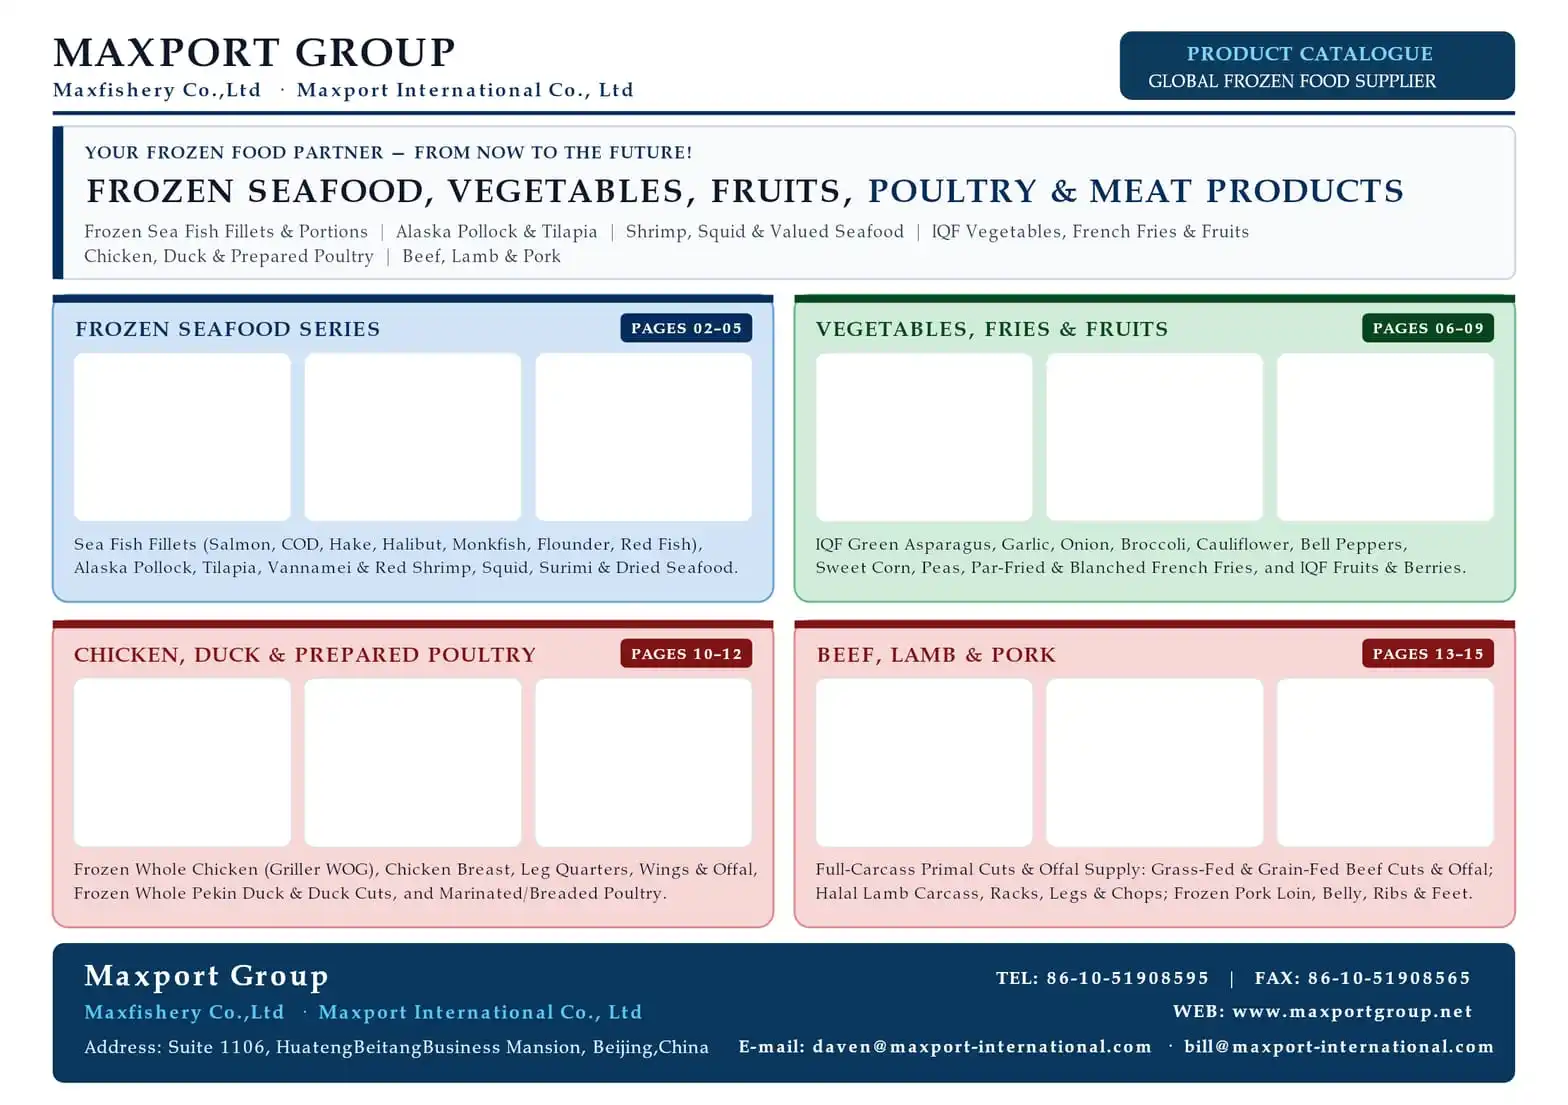Open the www.maxportgroup.net web address
The width and height of the screenshot is (1568, 1105).
tap(1352, 1012)
